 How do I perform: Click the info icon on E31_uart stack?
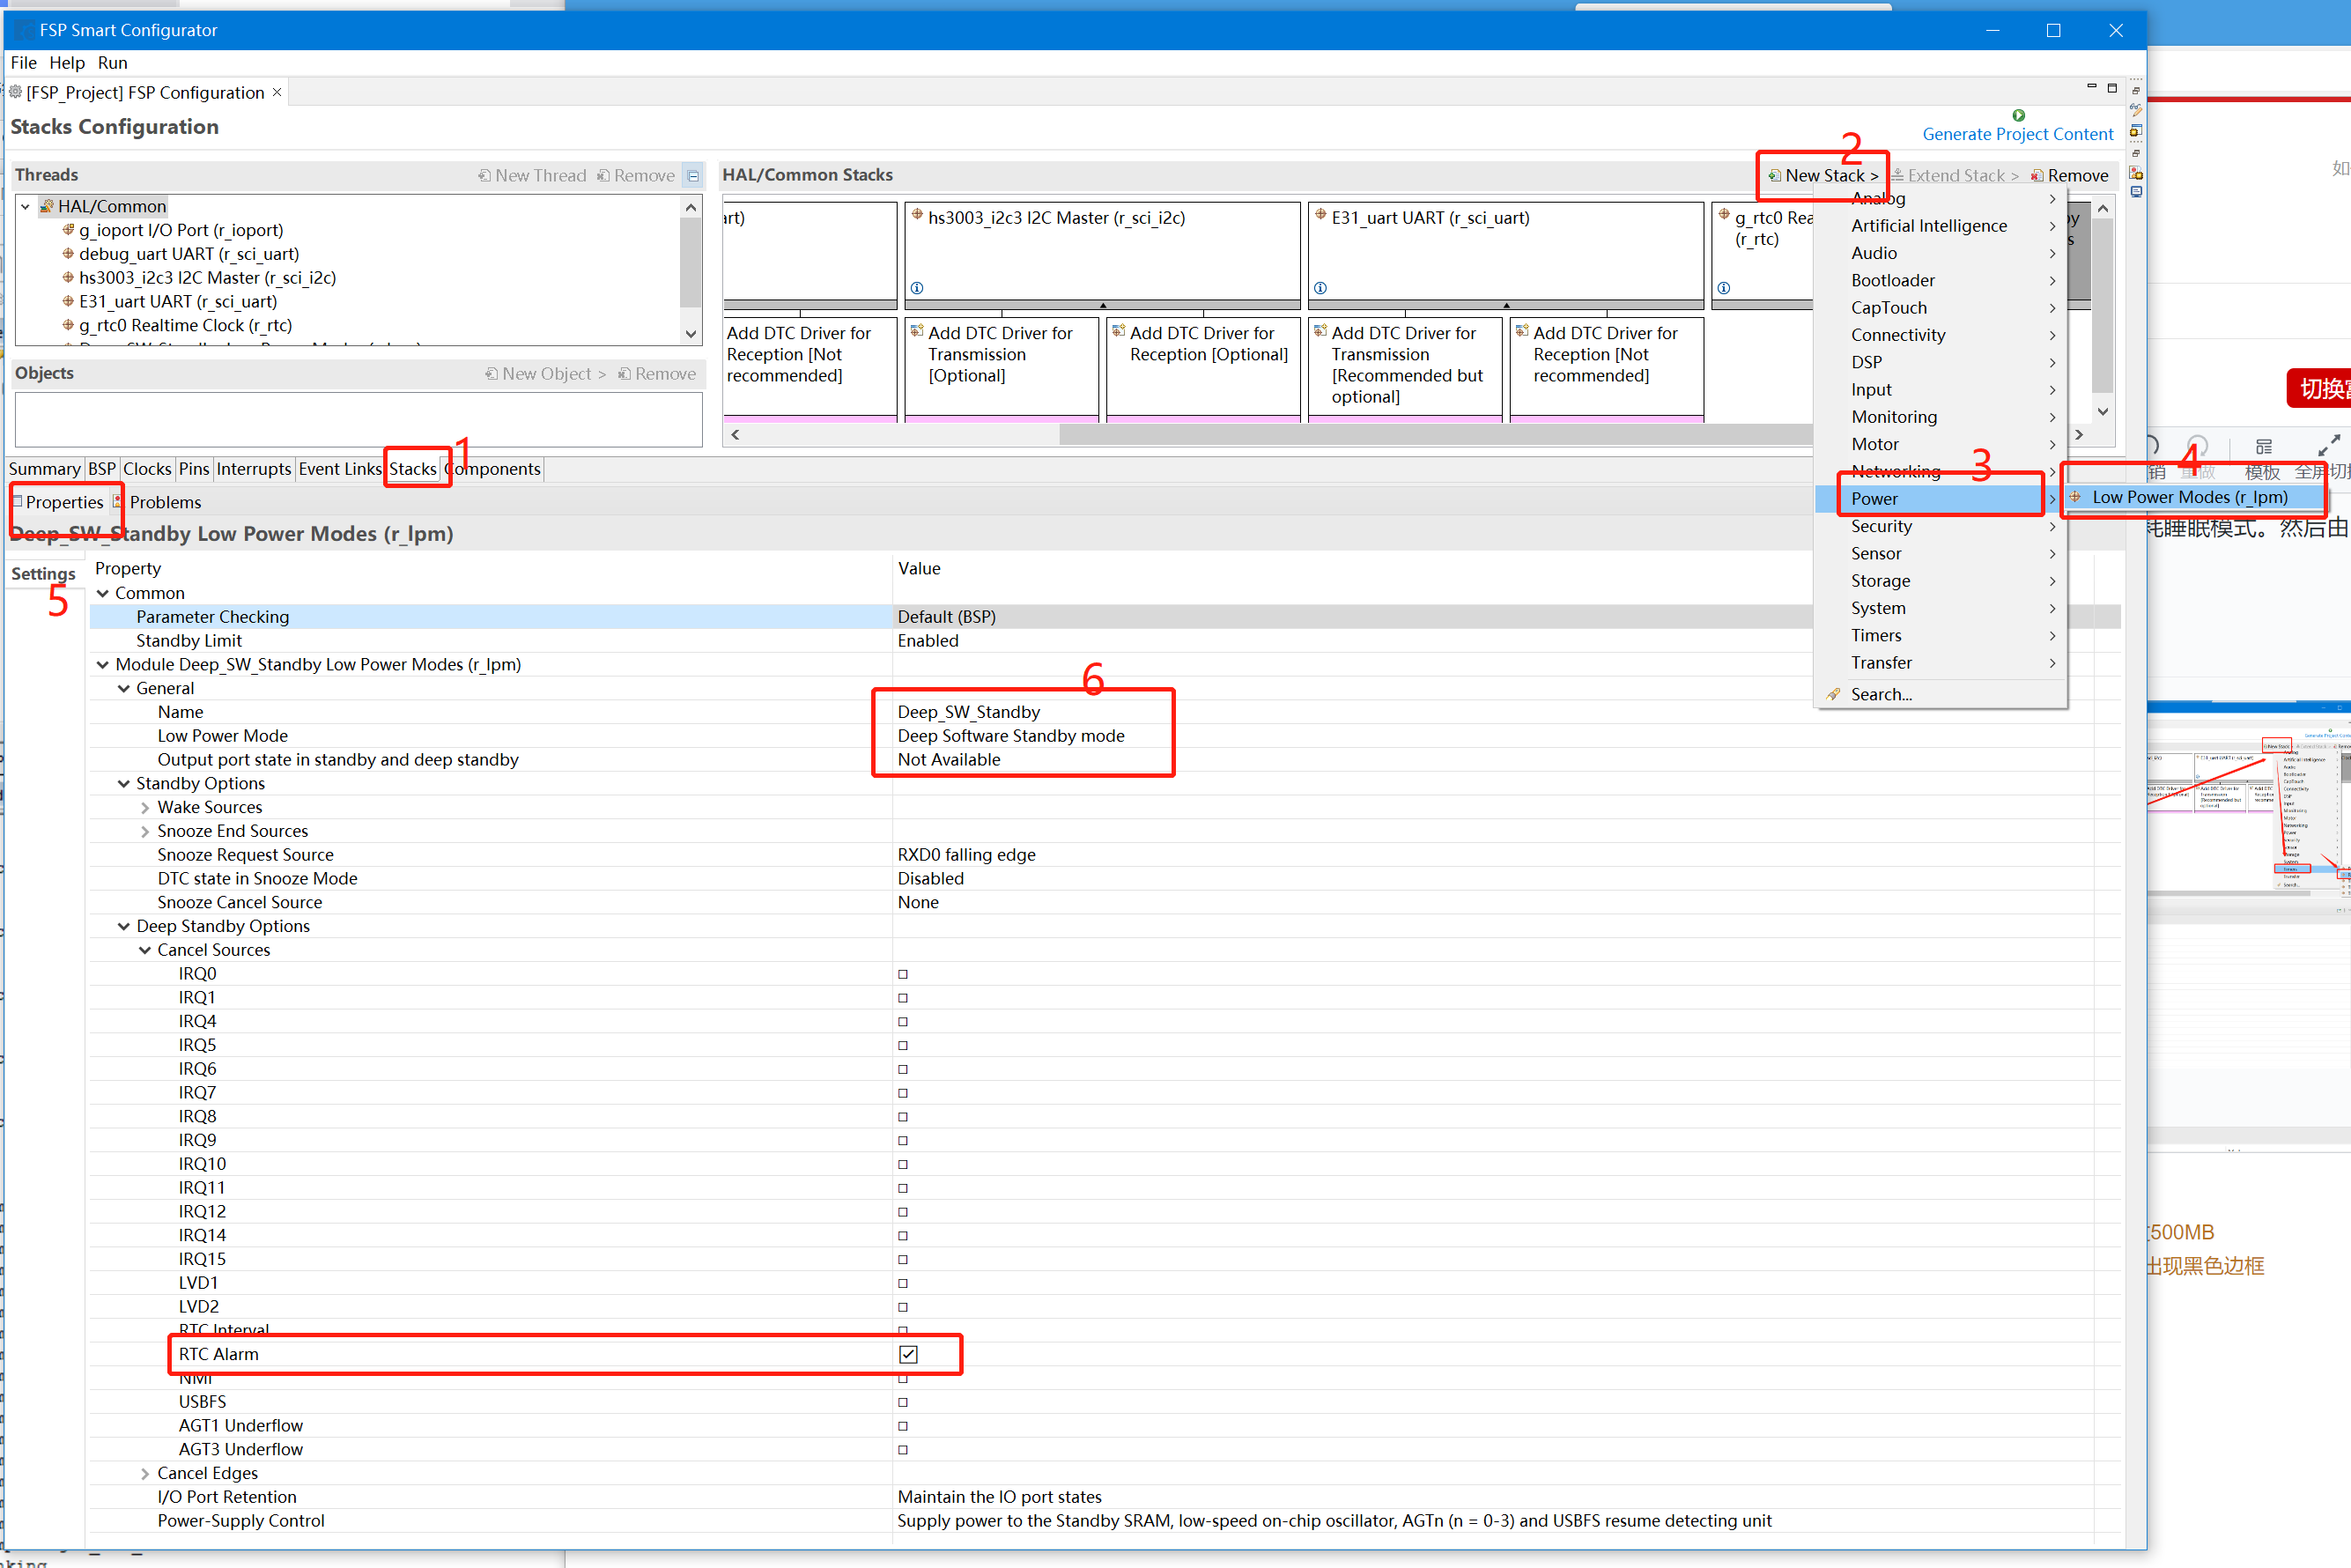pos(1320,288)
